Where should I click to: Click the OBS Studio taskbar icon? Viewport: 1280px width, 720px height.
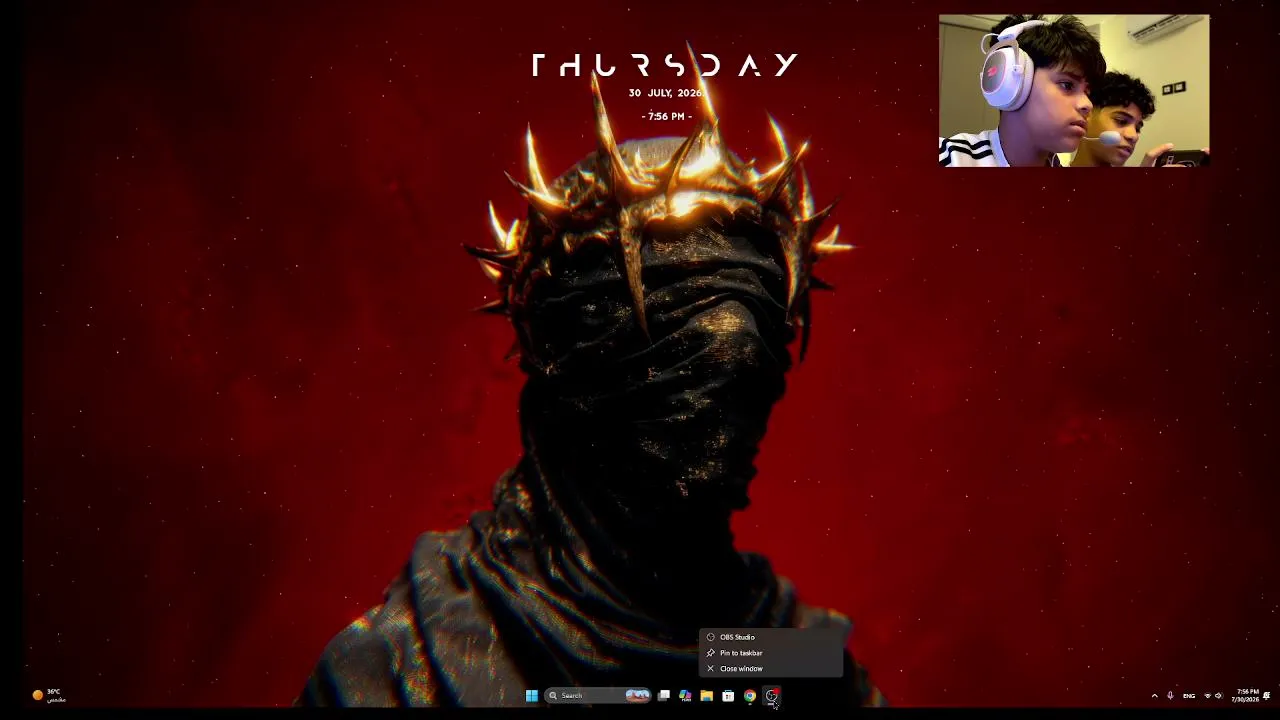[x=772, y=696]
